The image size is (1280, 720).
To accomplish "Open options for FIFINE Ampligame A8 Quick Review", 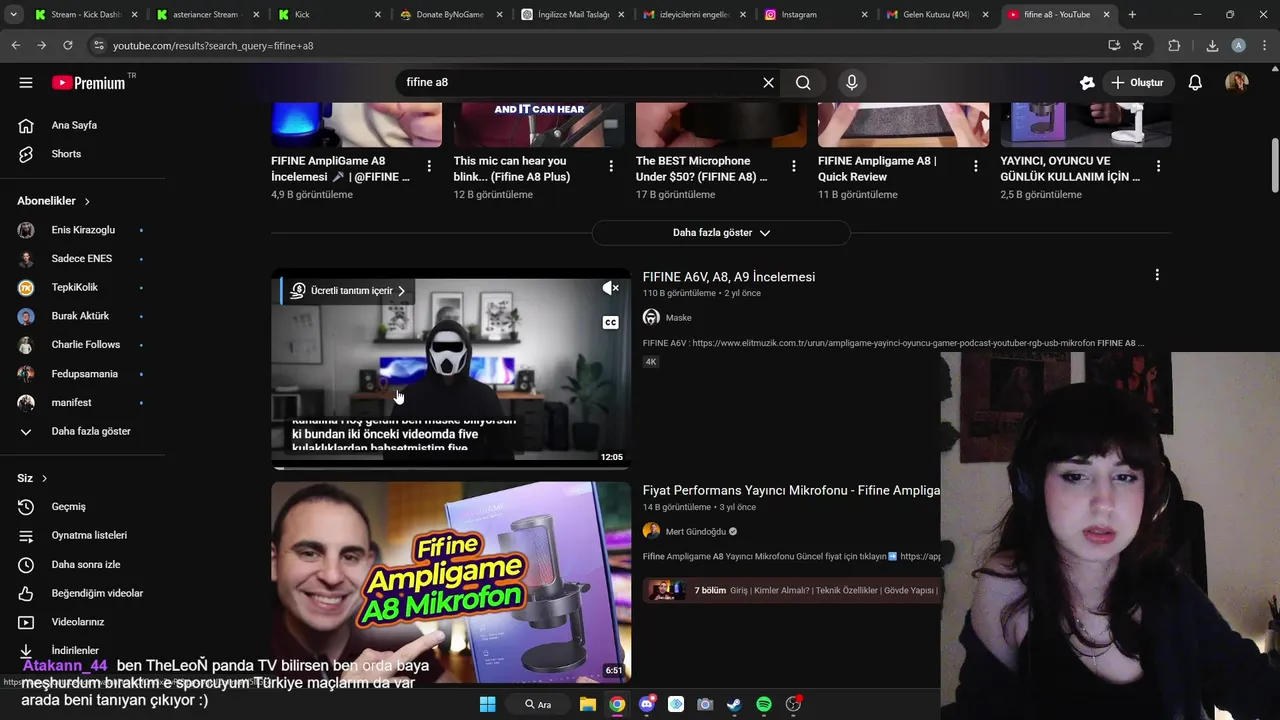I will pos(976,166).
